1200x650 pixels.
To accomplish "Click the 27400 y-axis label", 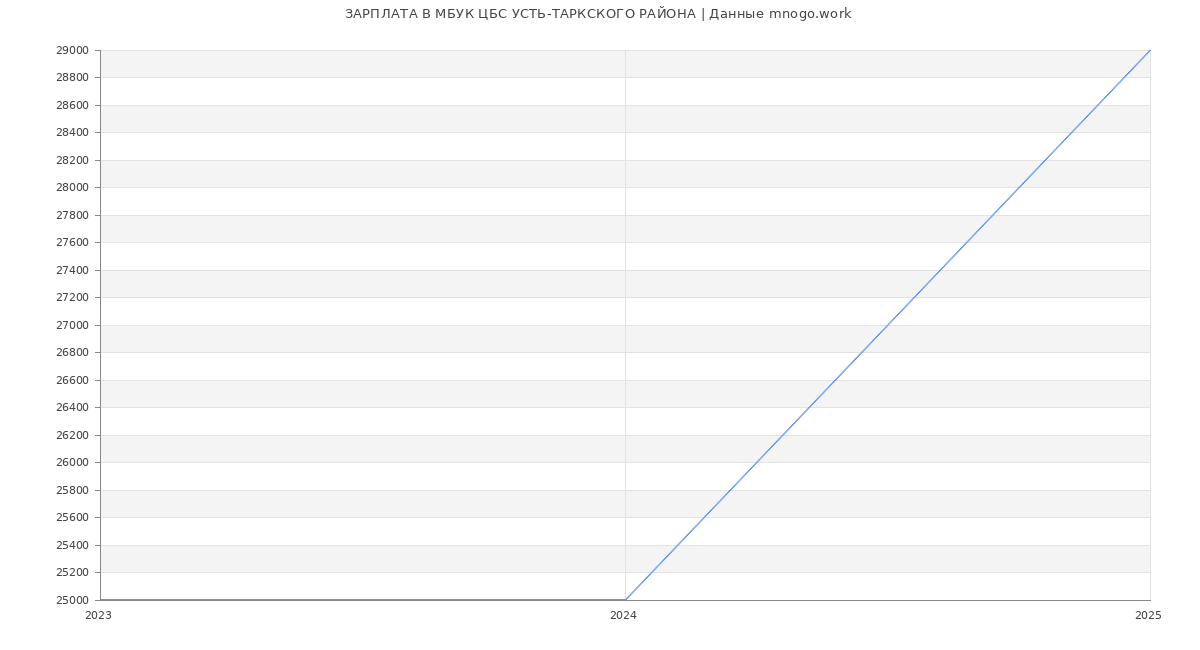I will [73, 270].
